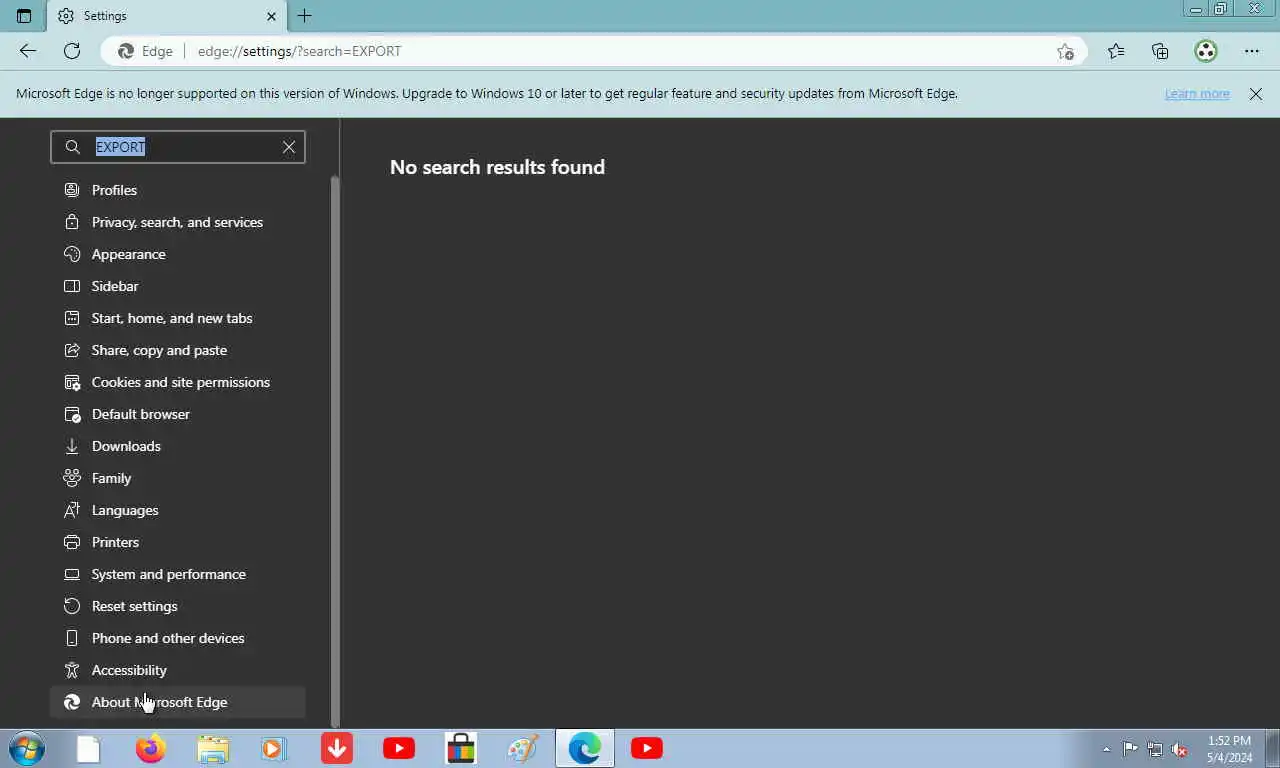Open the clock showing 1:52 PM

pyautogui.click(x=1229, y=749)
